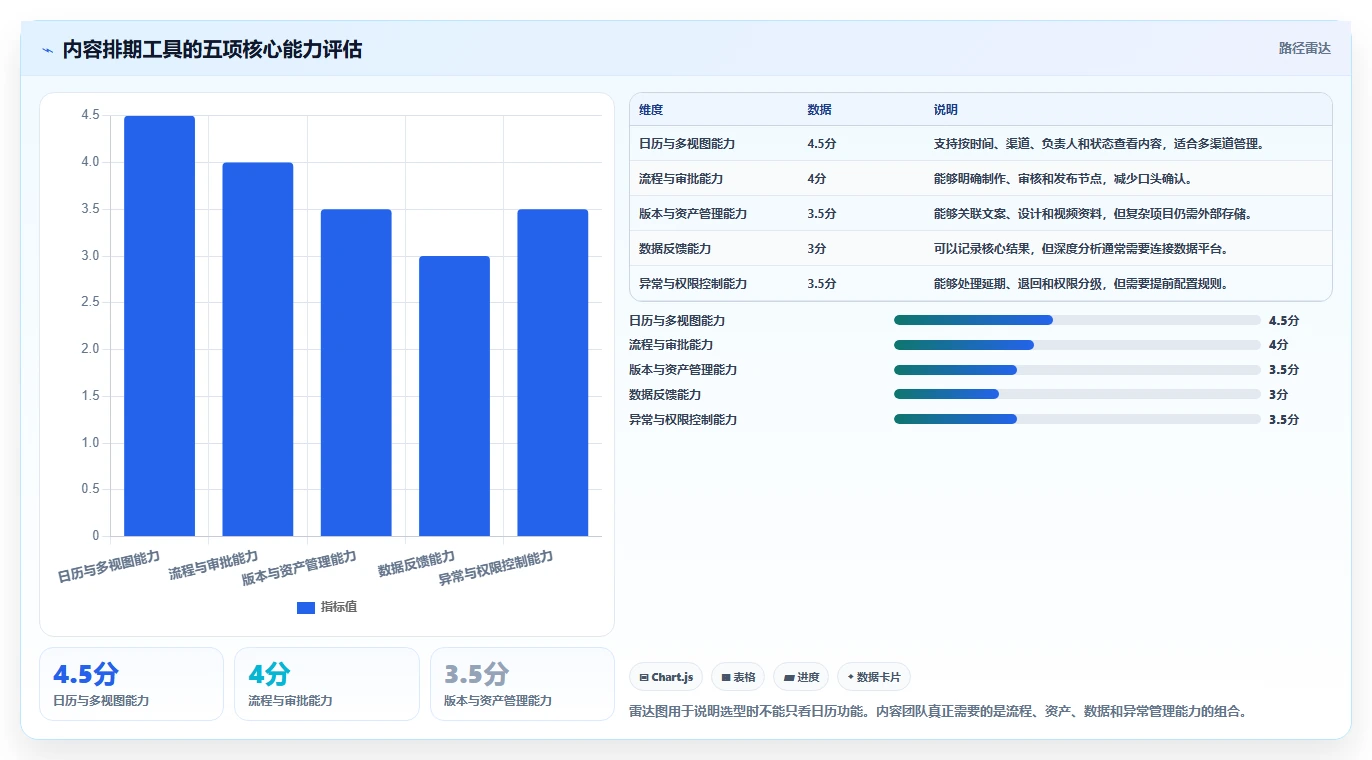Screen dimensions: 1372x760
Task: Click the 异常与权限控制能力 progress bar
Action: click(x=1077, y=419)
